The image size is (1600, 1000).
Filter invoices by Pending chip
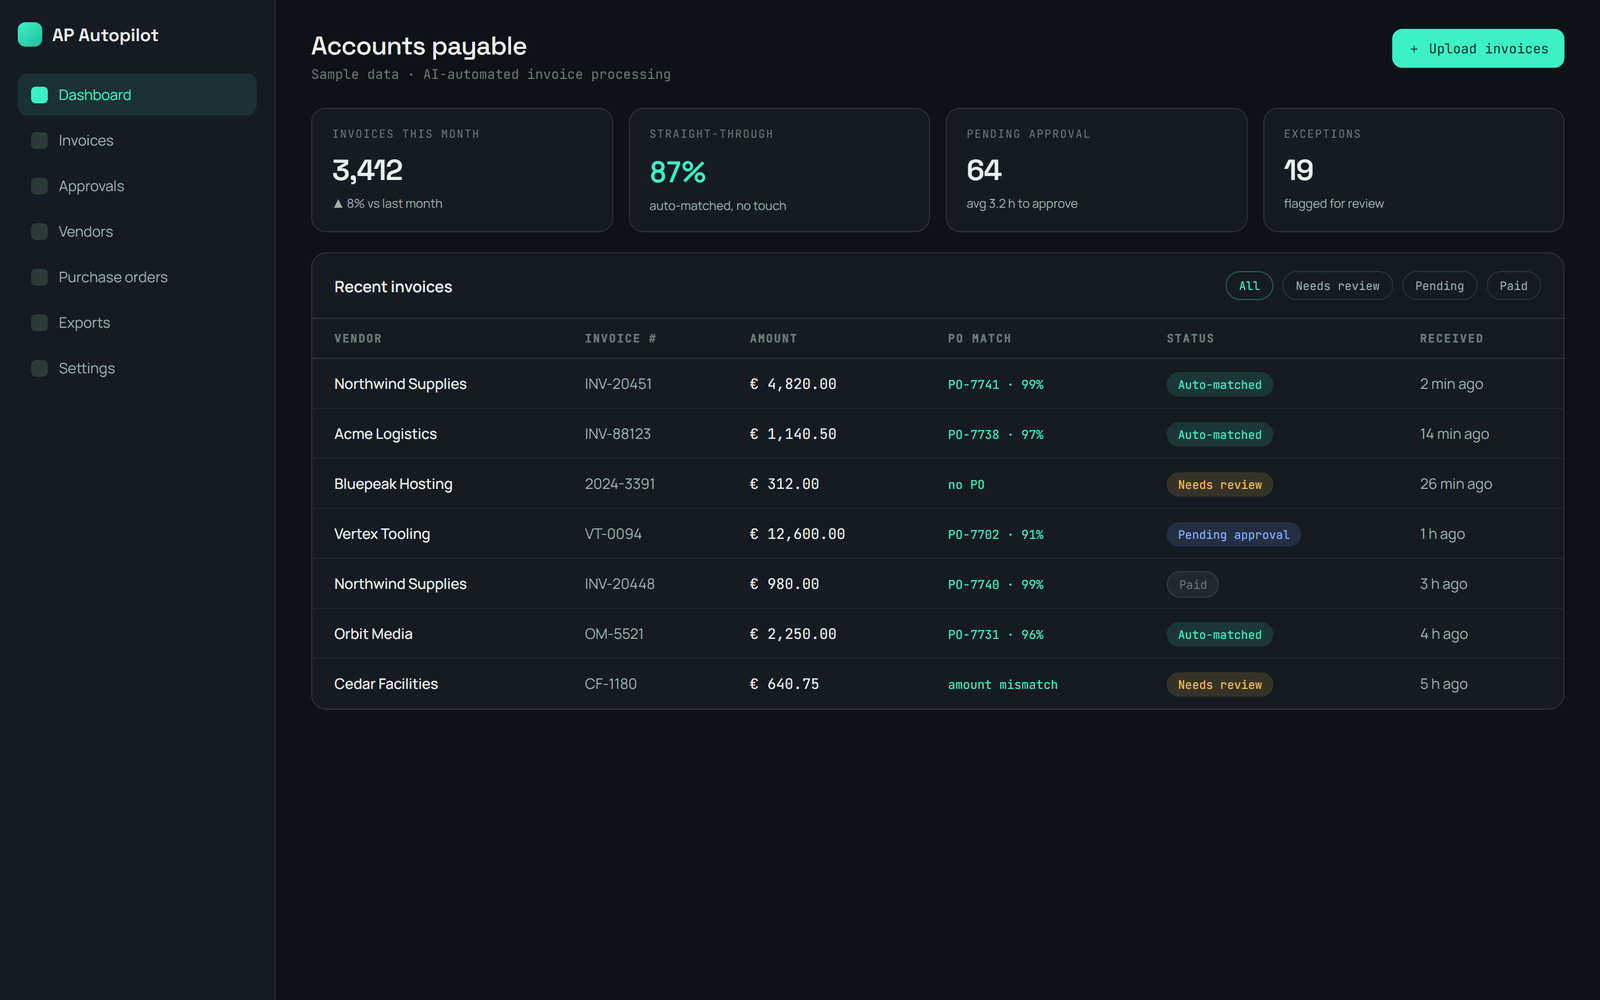point(1439,286)
